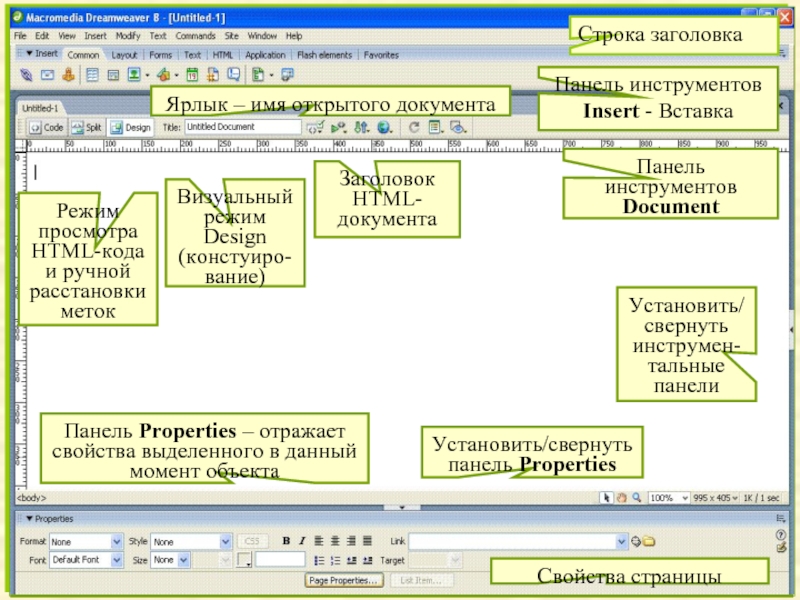Viewport: 800px width, 600px height.
Task: Align text right
Action: [x=352, y=541]
